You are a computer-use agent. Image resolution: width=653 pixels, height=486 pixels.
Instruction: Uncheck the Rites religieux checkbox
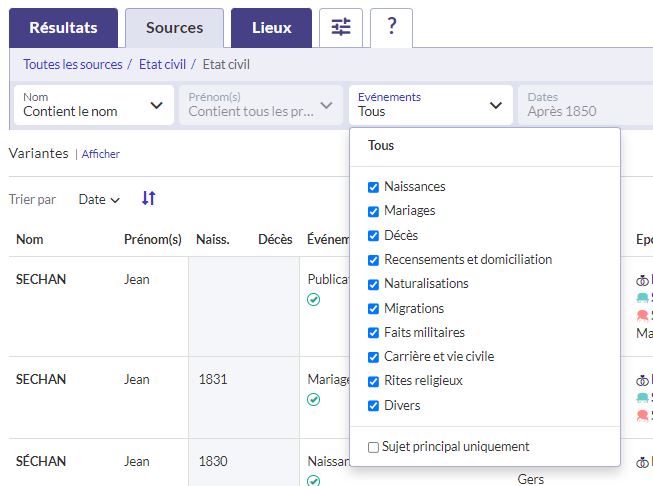374,381
